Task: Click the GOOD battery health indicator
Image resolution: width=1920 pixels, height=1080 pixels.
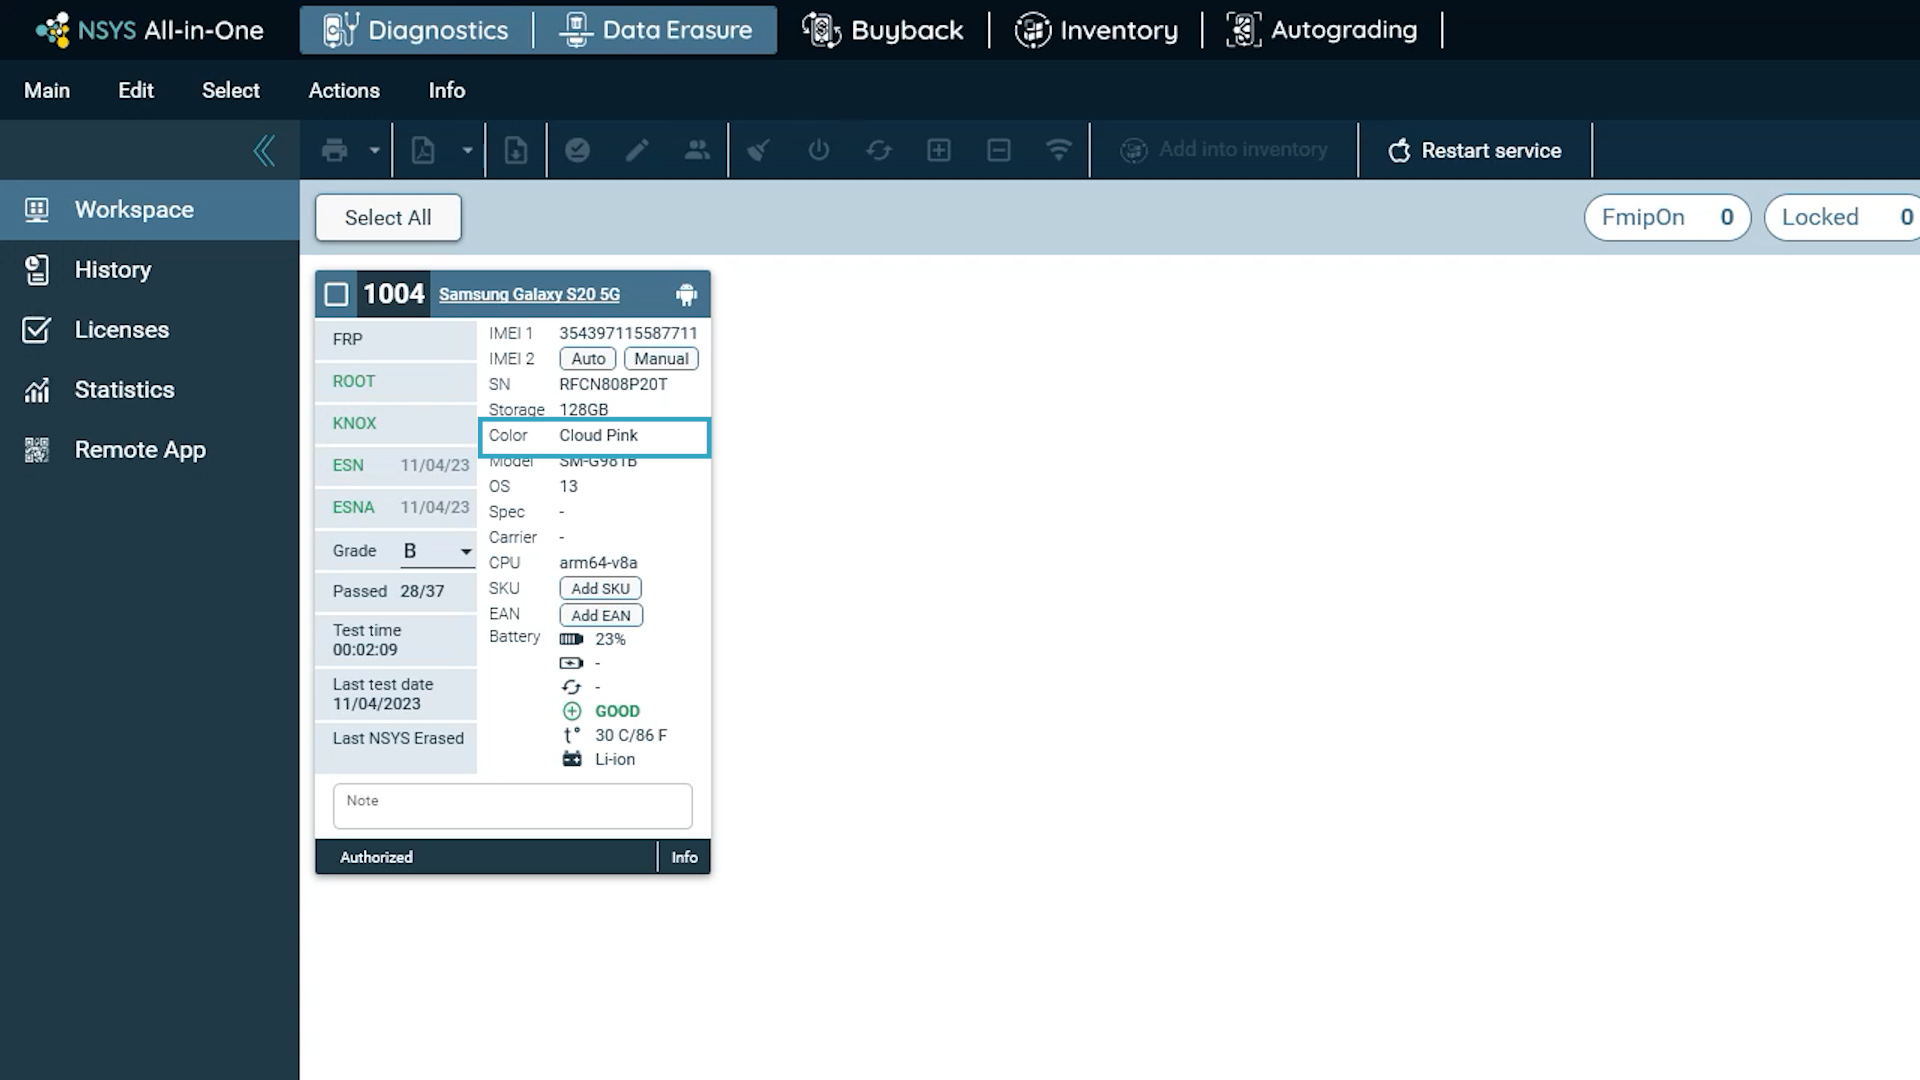Action: [x=617, y=711]
